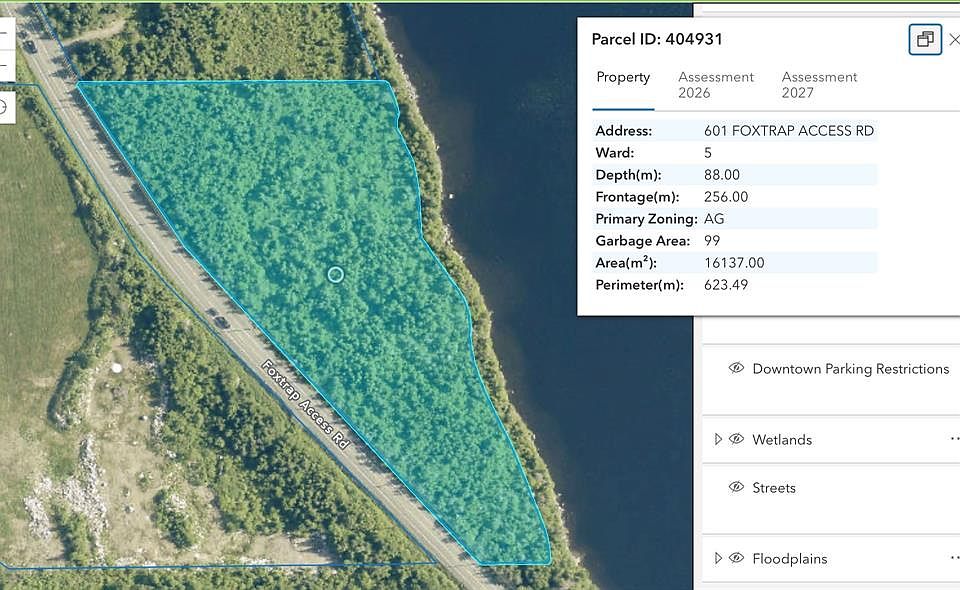Click the Perimeter value 623.49
Viewport: 960px width, 590px height.
(x=726, y=285)
